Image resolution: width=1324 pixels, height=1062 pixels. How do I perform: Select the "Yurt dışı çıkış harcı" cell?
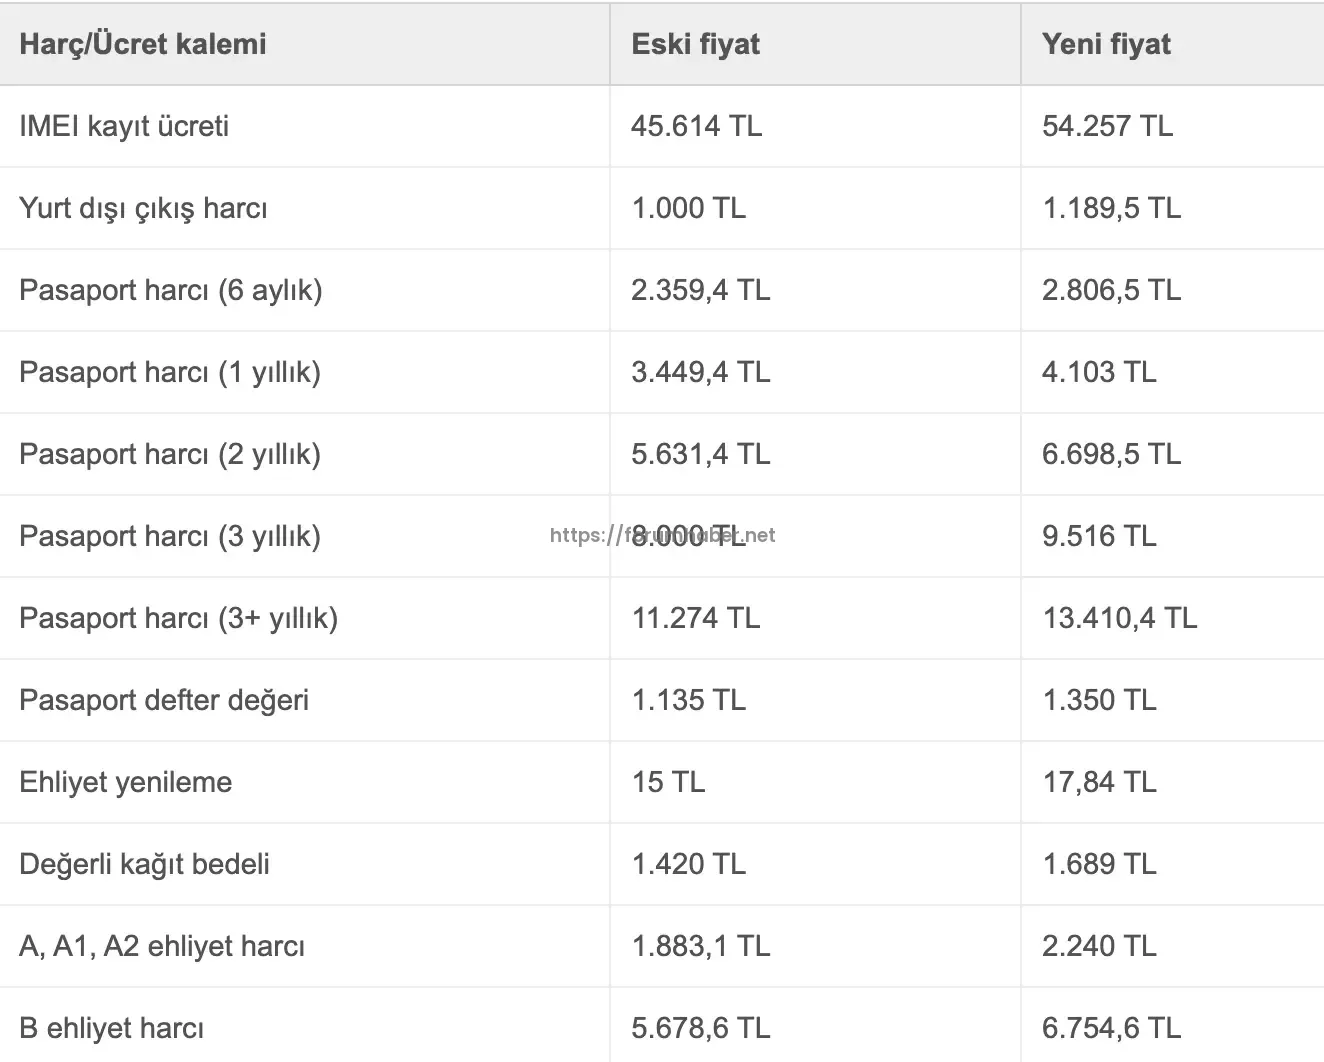[x=143, y=208]
